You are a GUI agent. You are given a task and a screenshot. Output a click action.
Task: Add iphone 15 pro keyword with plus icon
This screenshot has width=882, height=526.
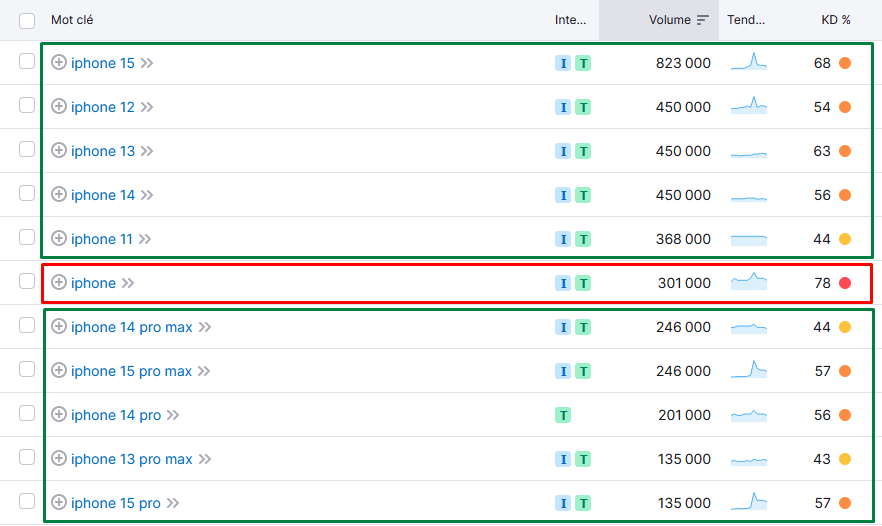pyautogui.click(x=59, y=502)
